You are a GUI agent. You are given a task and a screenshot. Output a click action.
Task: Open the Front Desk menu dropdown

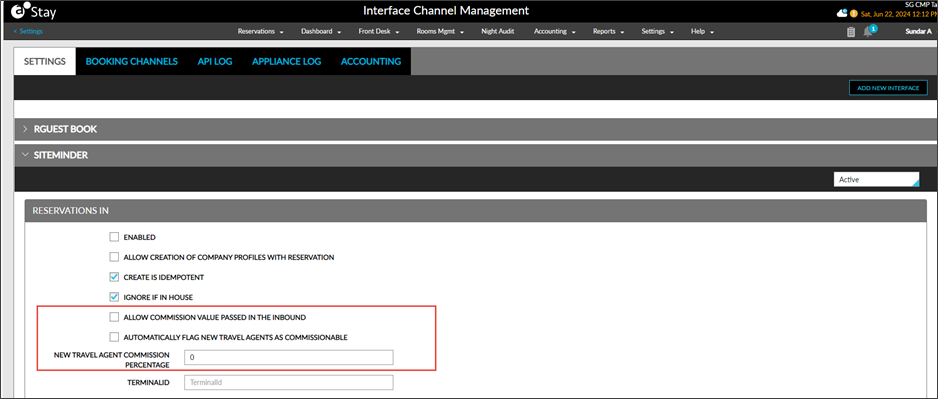point(379,32)
